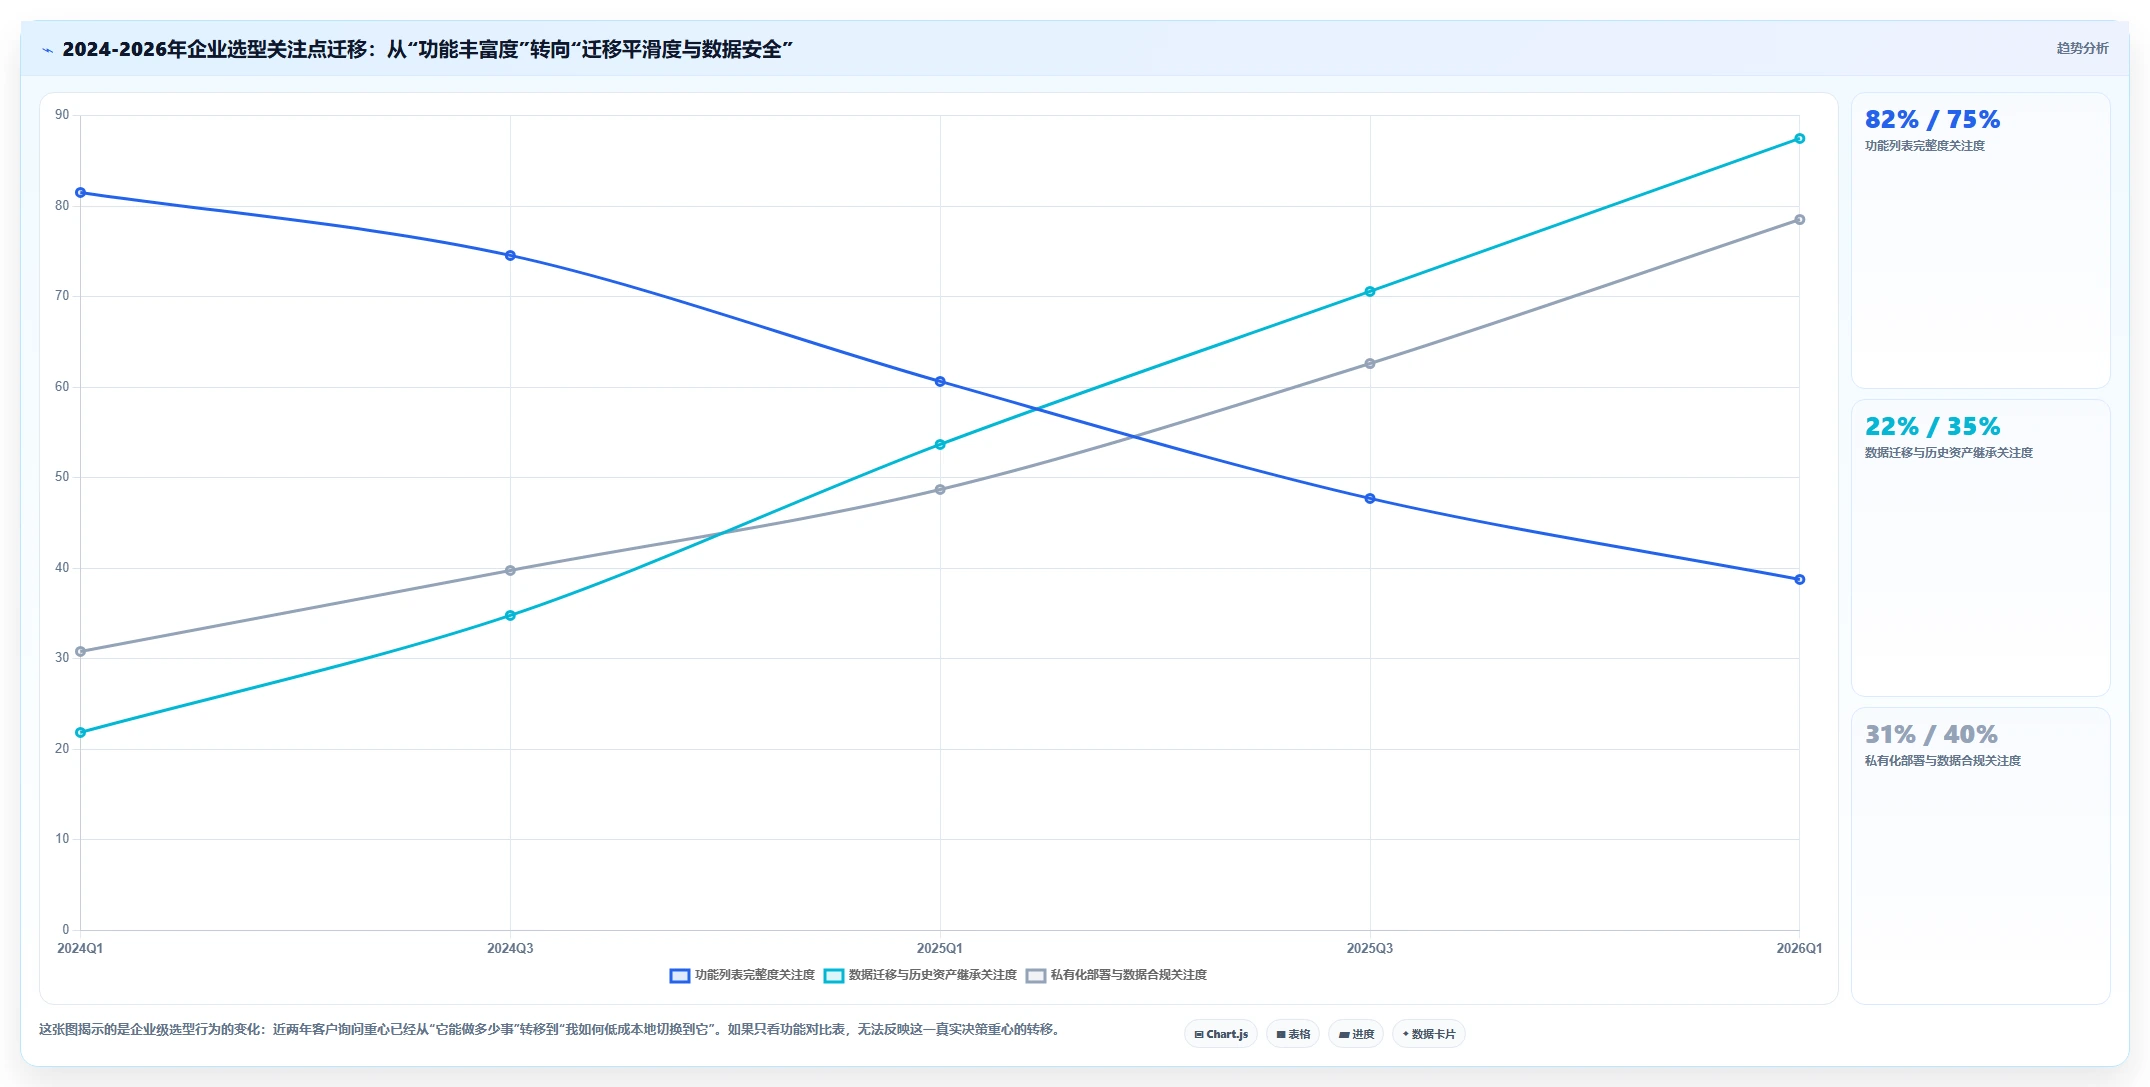The height and width of the screenshot is (1087, 2150).
Task: Toggle 功能列表完整度关注度 legend series
Action: click(743, 975)
